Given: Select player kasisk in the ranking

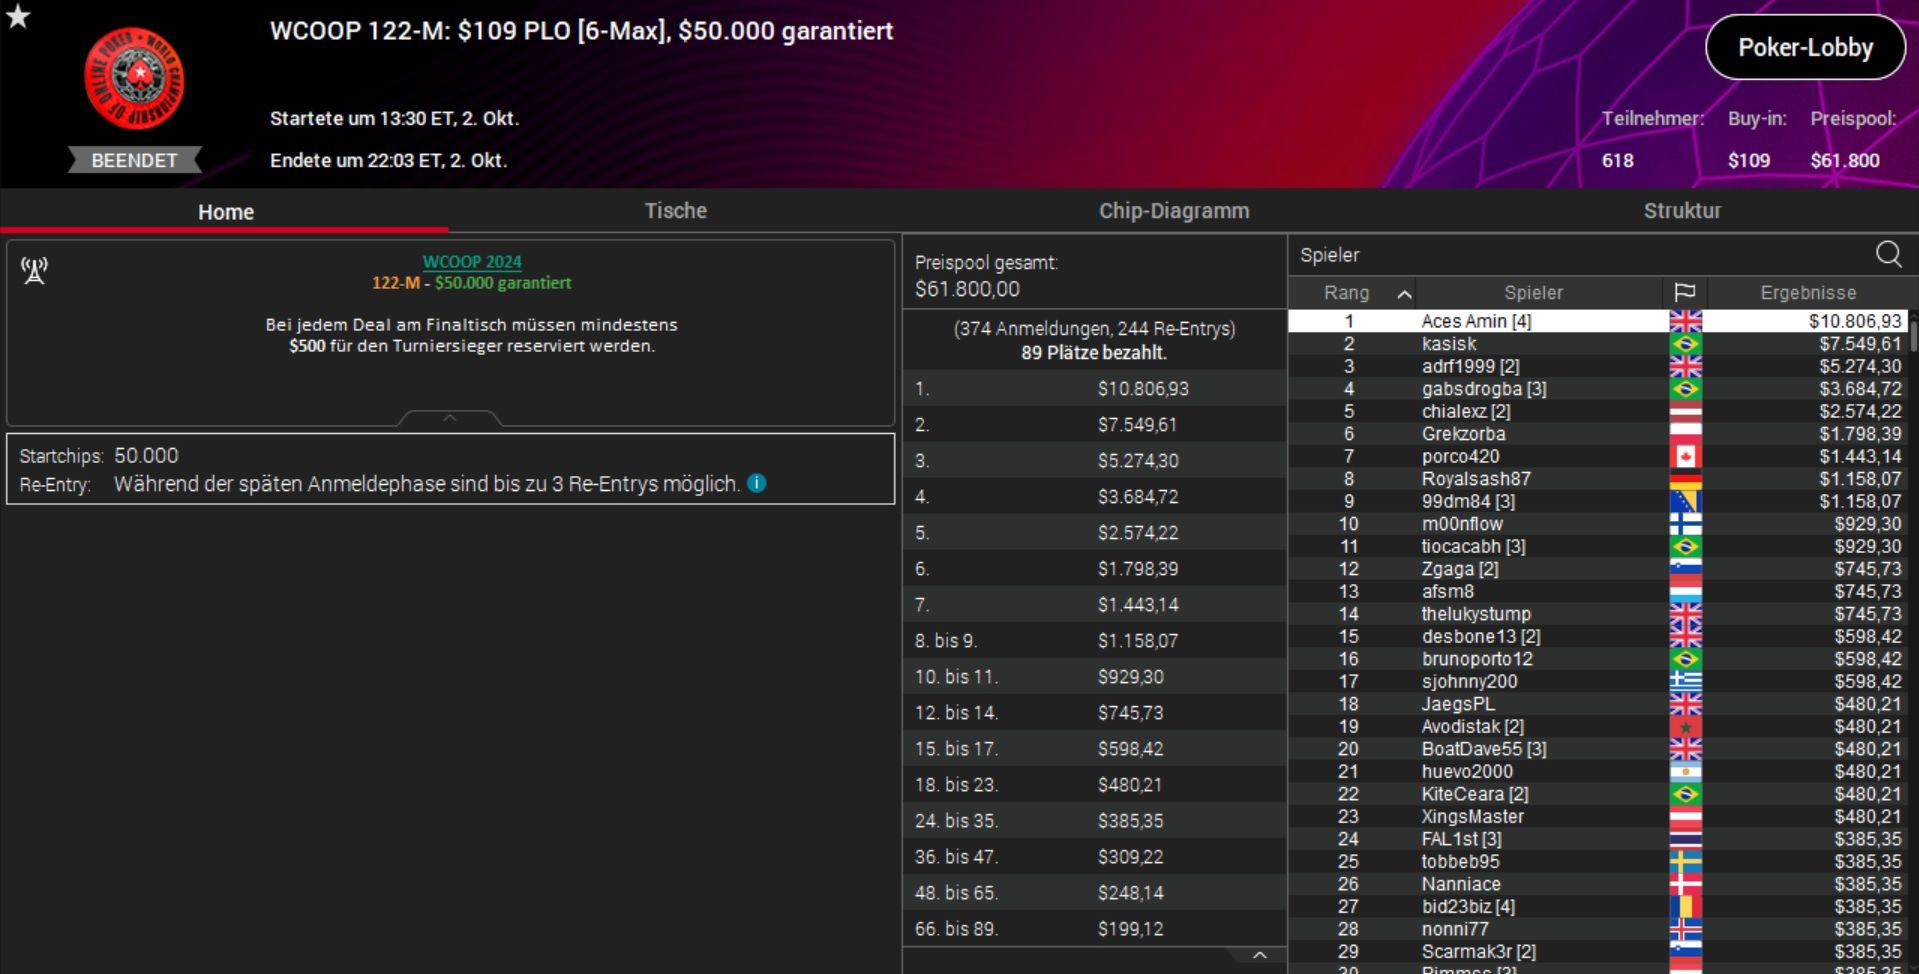Looking at the screenshot, I should 1448,344.
